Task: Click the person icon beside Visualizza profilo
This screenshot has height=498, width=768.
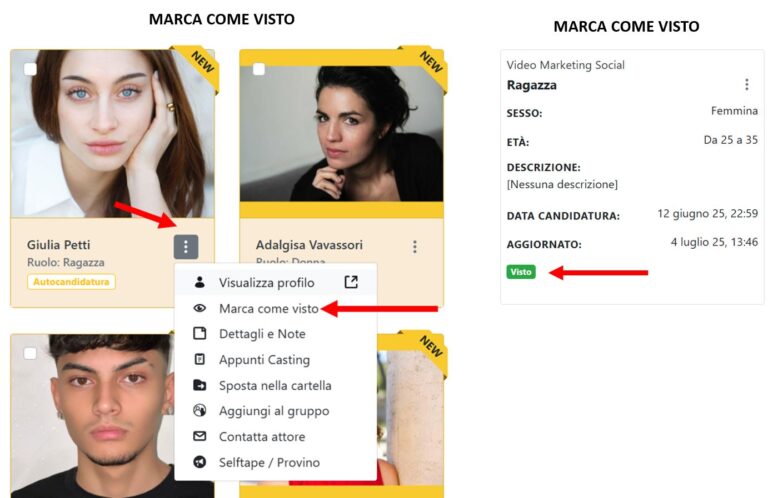Action: 199,282
